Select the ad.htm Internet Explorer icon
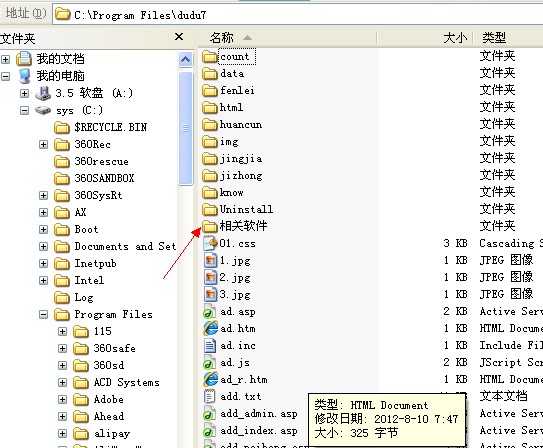 [210, 329]
